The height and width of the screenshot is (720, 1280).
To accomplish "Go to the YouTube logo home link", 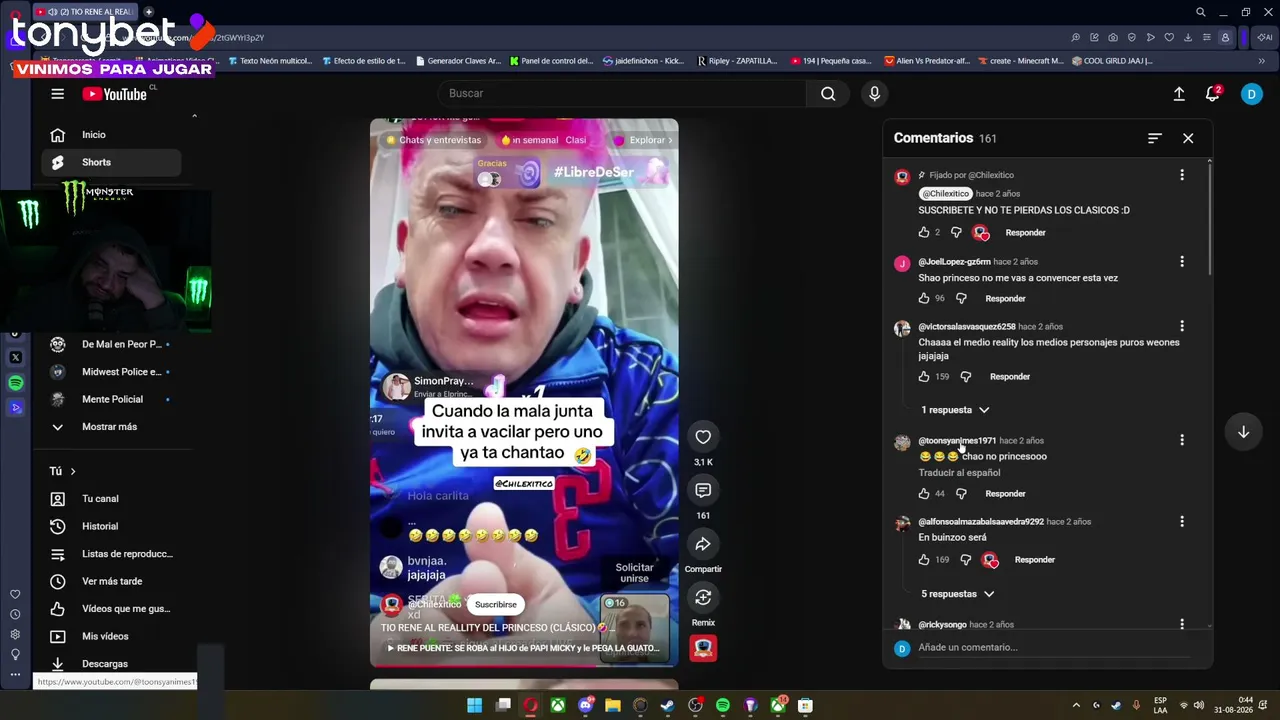I will pyautogui.click(x=115, y=94).
